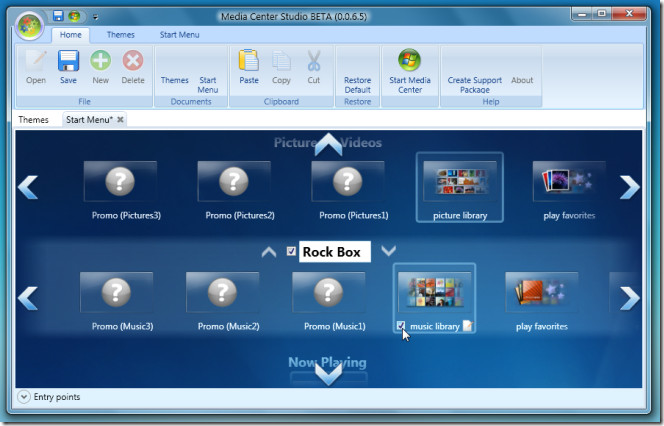Image resolution: width=664 pixels, height=426 pixels.
Task: Select Promo (Music3) placeholder tile
Action: (116, 292)
